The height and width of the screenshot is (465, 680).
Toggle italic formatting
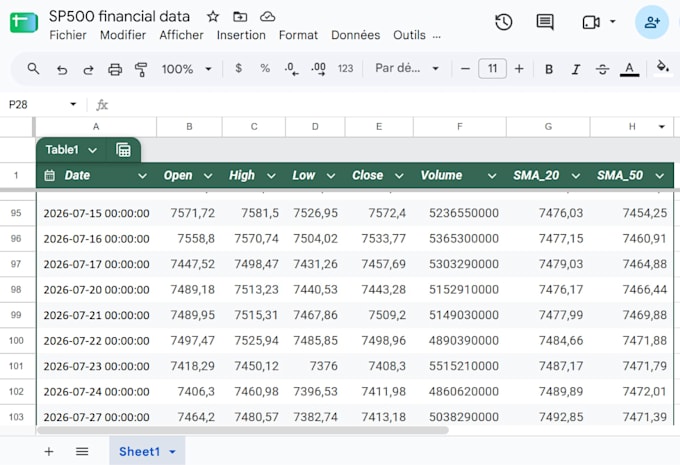[575, 69]
